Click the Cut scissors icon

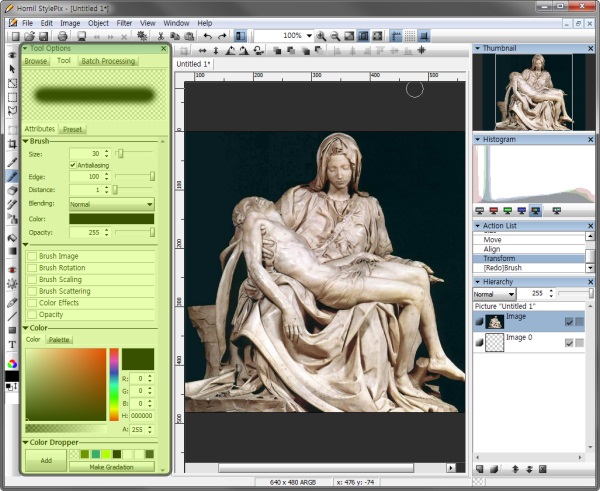click(x=161, y=36)
